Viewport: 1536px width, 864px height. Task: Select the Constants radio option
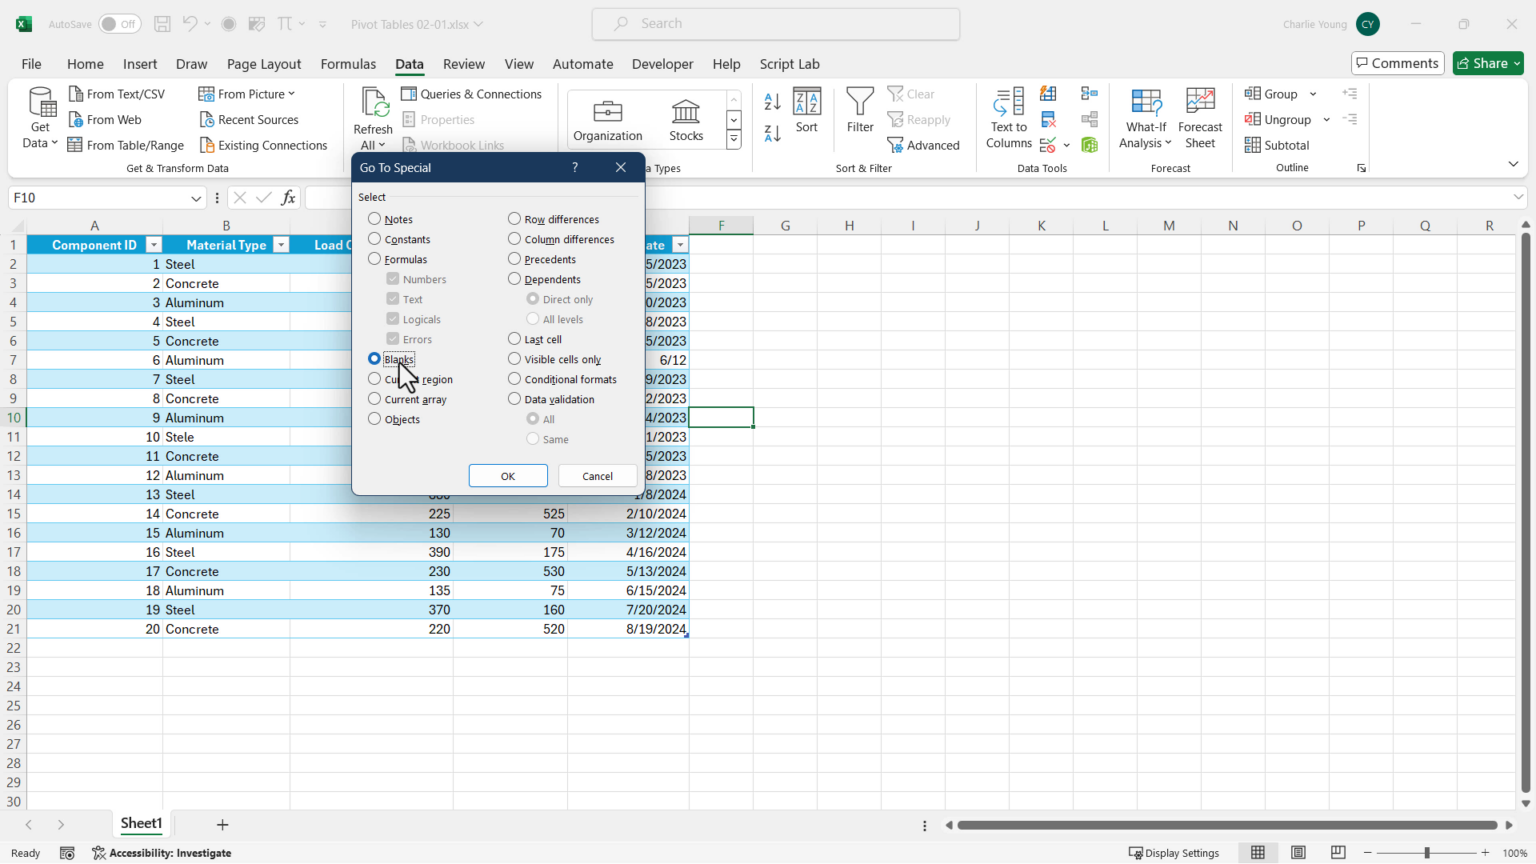point(375,239)
